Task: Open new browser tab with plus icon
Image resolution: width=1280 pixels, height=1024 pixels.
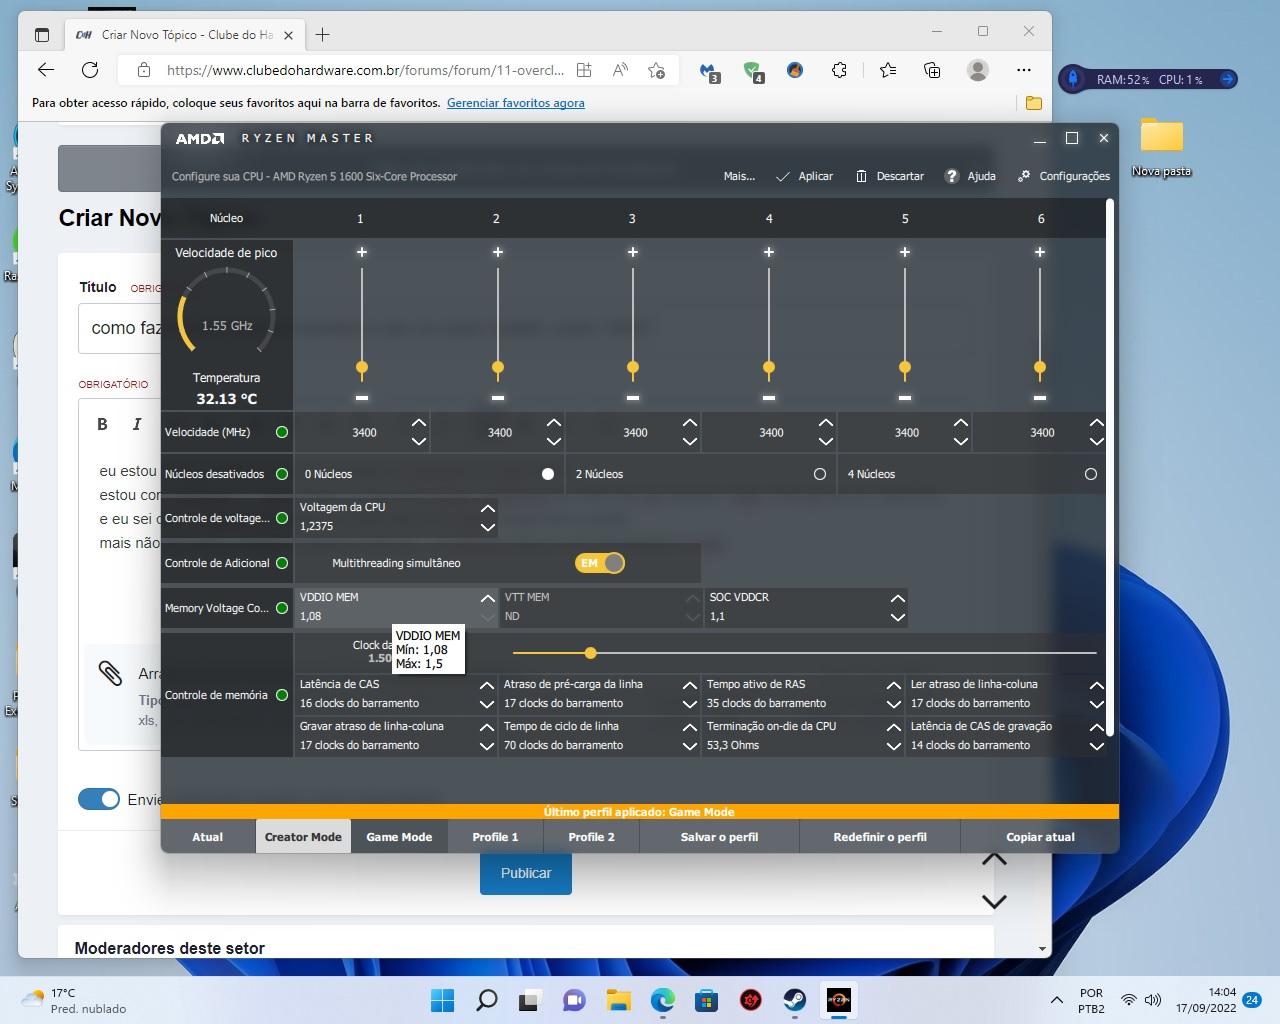Action: coord(322,34)
